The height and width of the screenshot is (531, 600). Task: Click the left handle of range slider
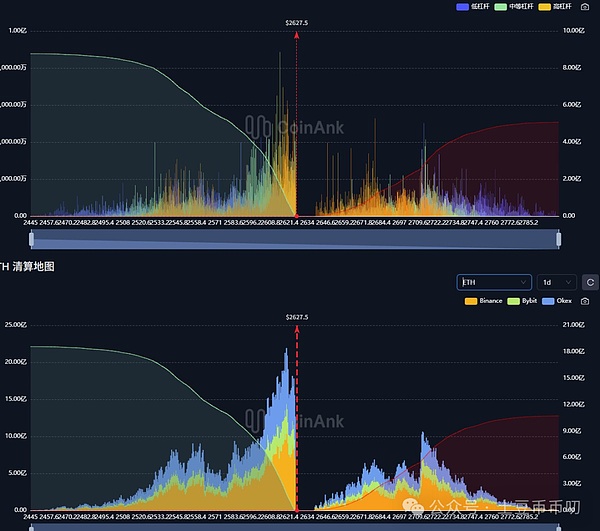(x=32, y=239)
